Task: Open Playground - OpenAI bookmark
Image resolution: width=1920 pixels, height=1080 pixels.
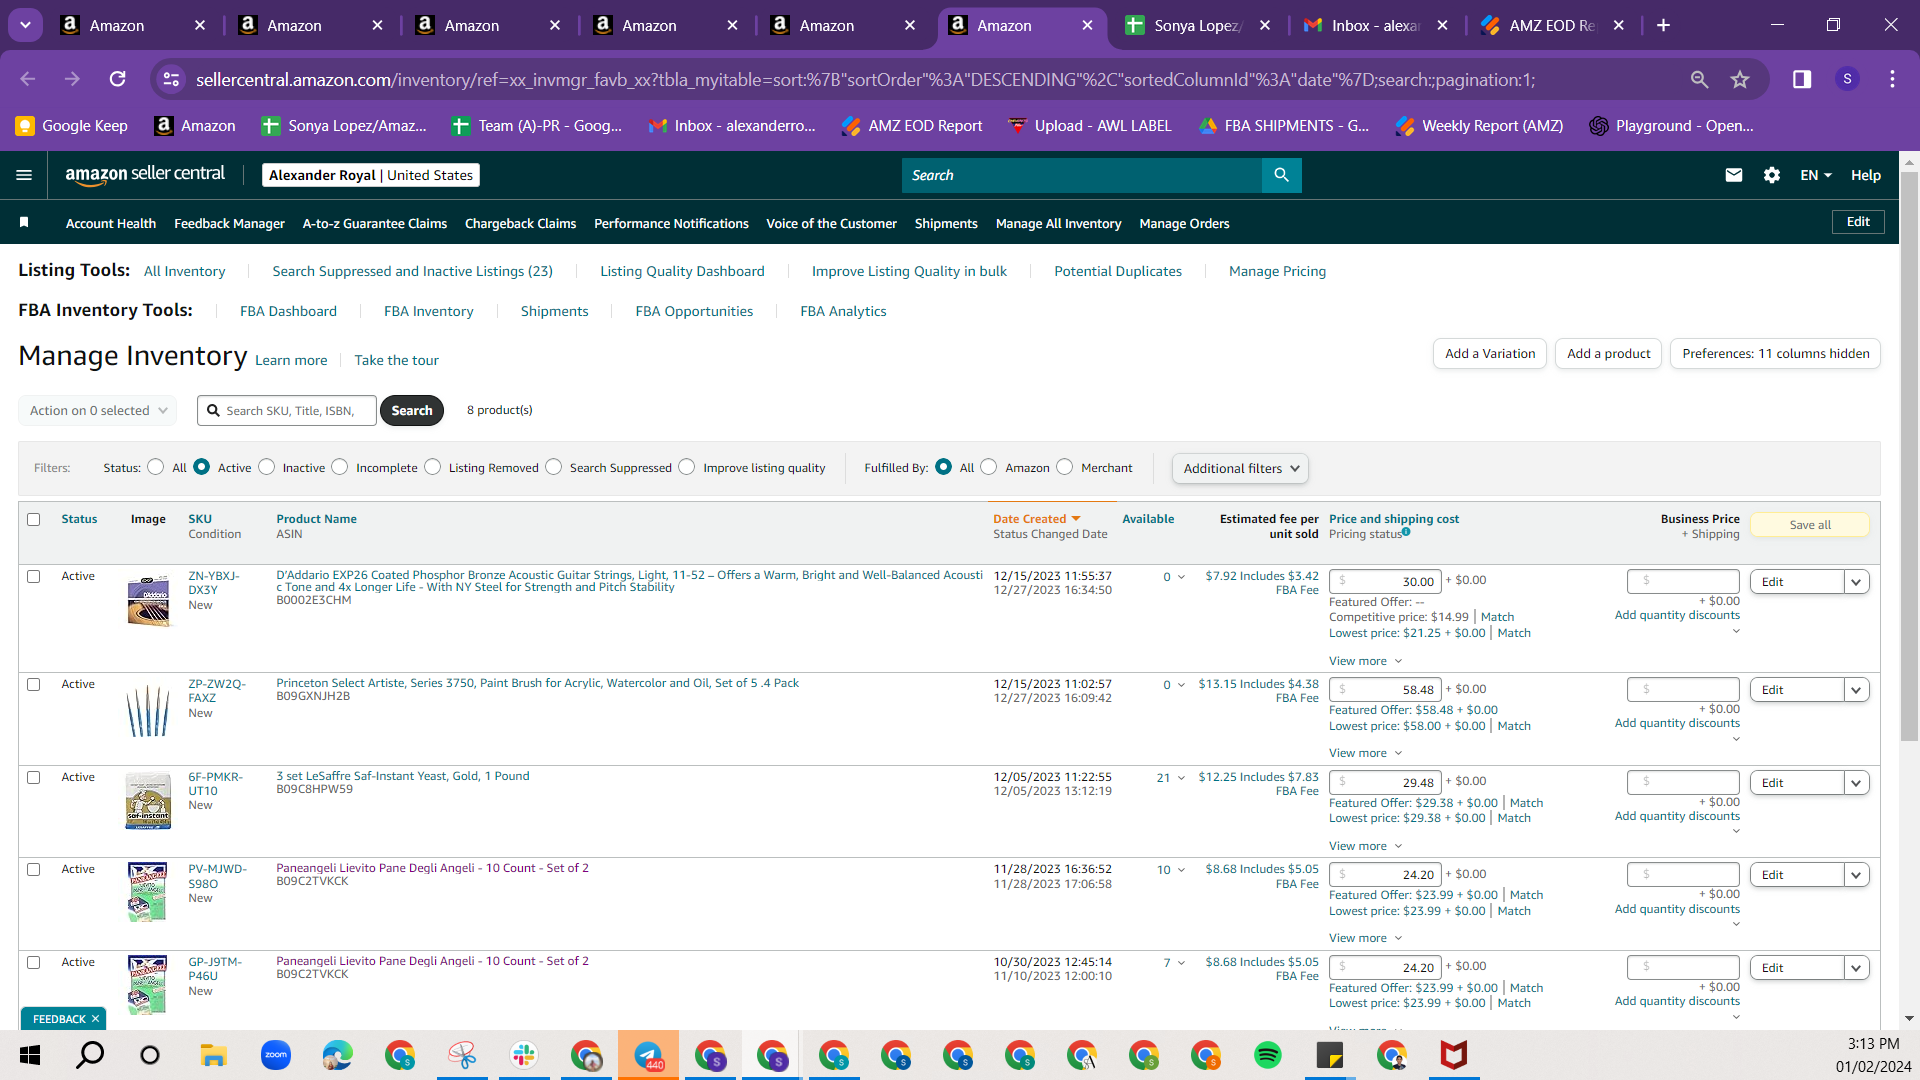Action: (1672, 126)
